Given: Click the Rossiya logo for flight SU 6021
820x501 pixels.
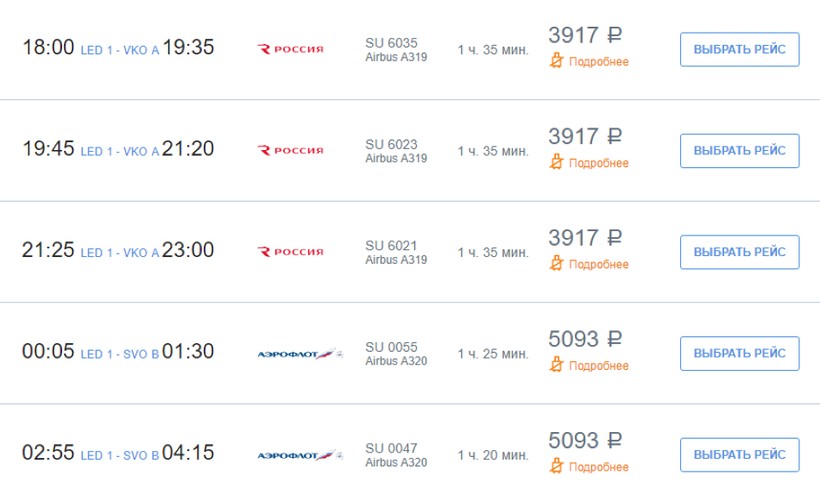Looking at the screenshot, I should click(291, 252).
